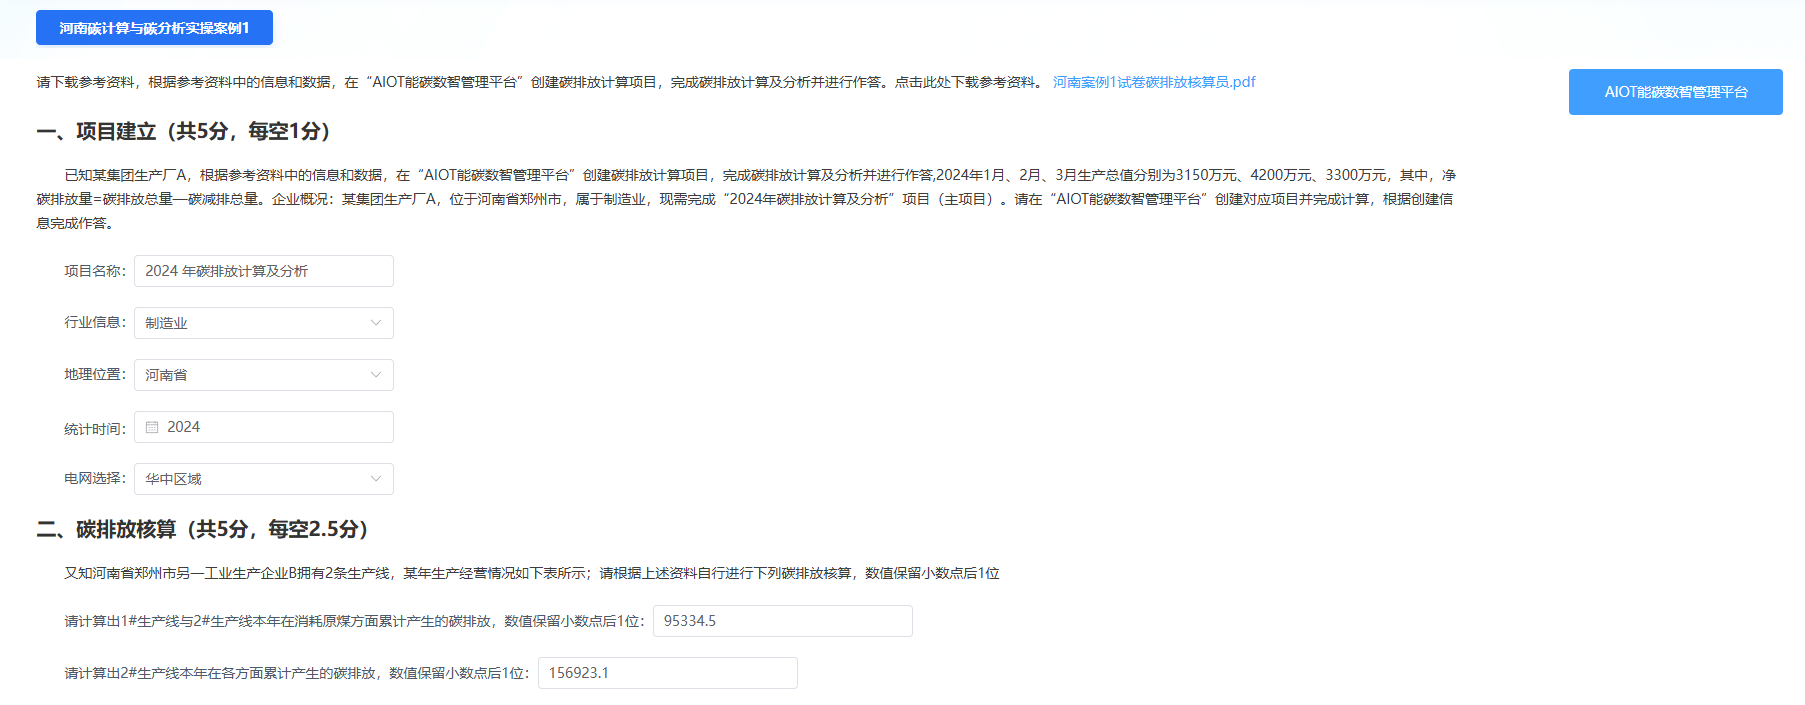Screen dimensions: 1805x705
Task: Click the chevron arrow in 行业信息 box
Action: [376, 323]
